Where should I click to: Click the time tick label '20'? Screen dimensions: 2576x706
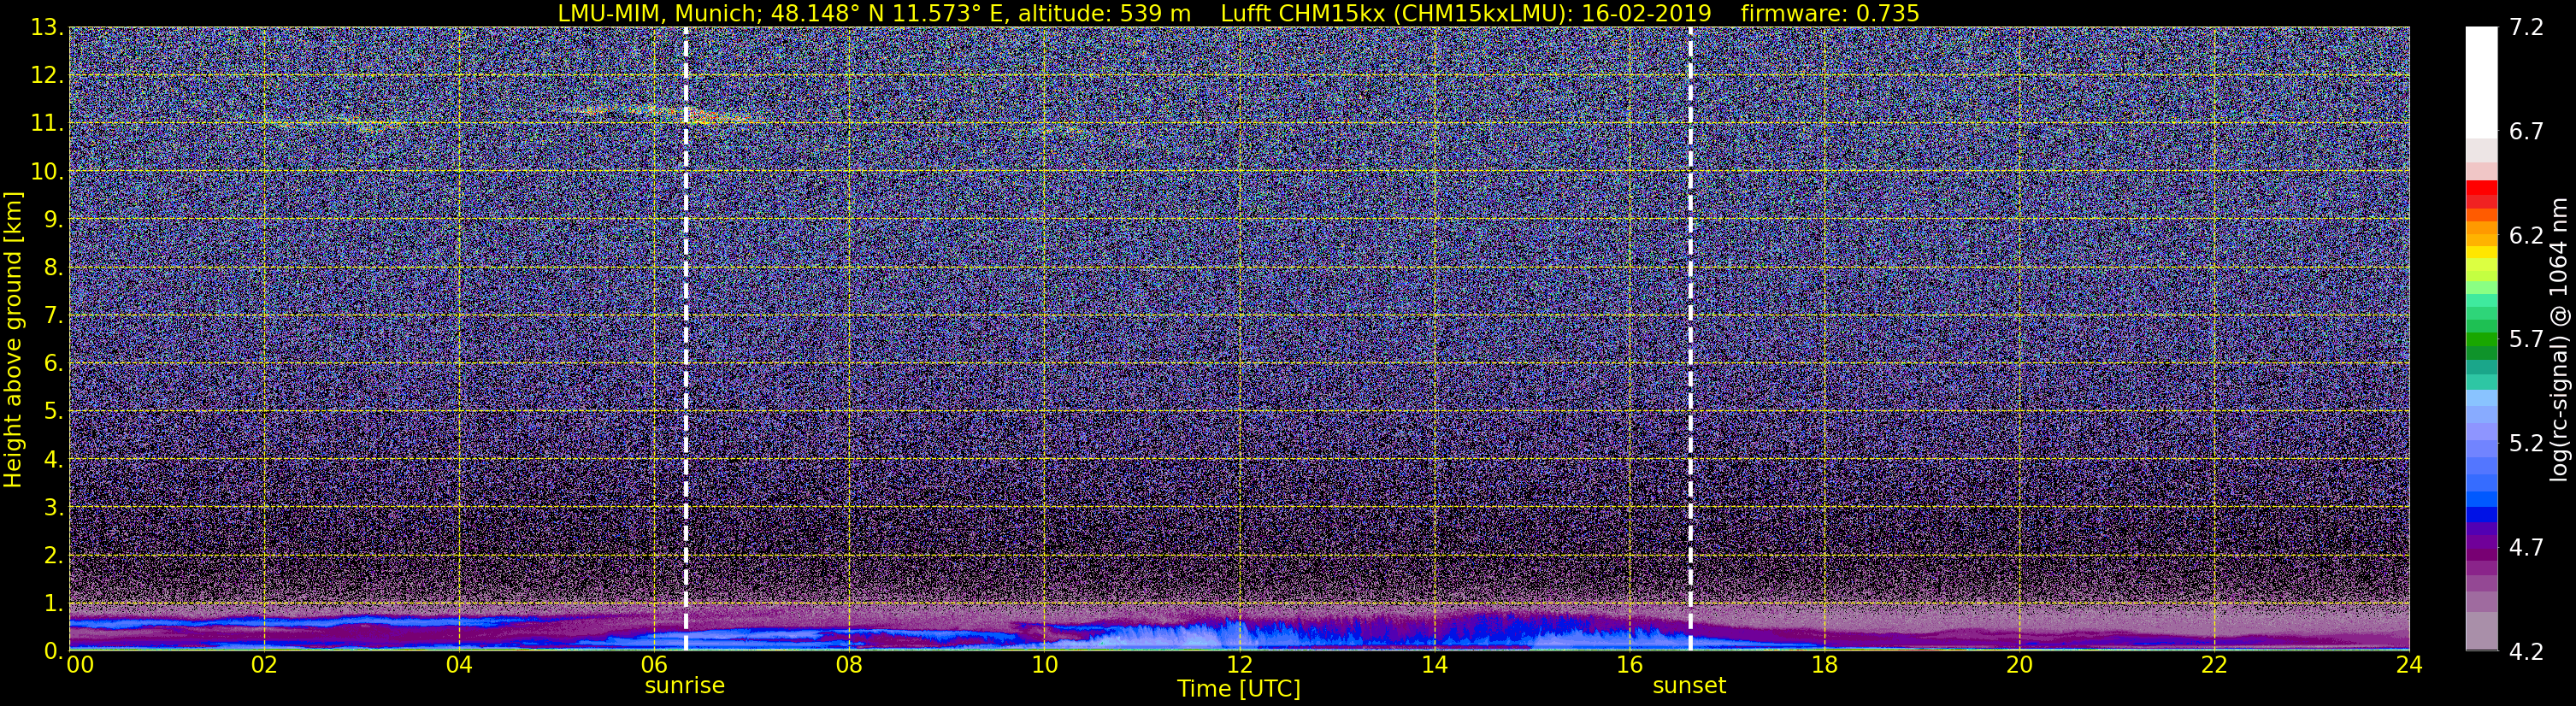2019,665
